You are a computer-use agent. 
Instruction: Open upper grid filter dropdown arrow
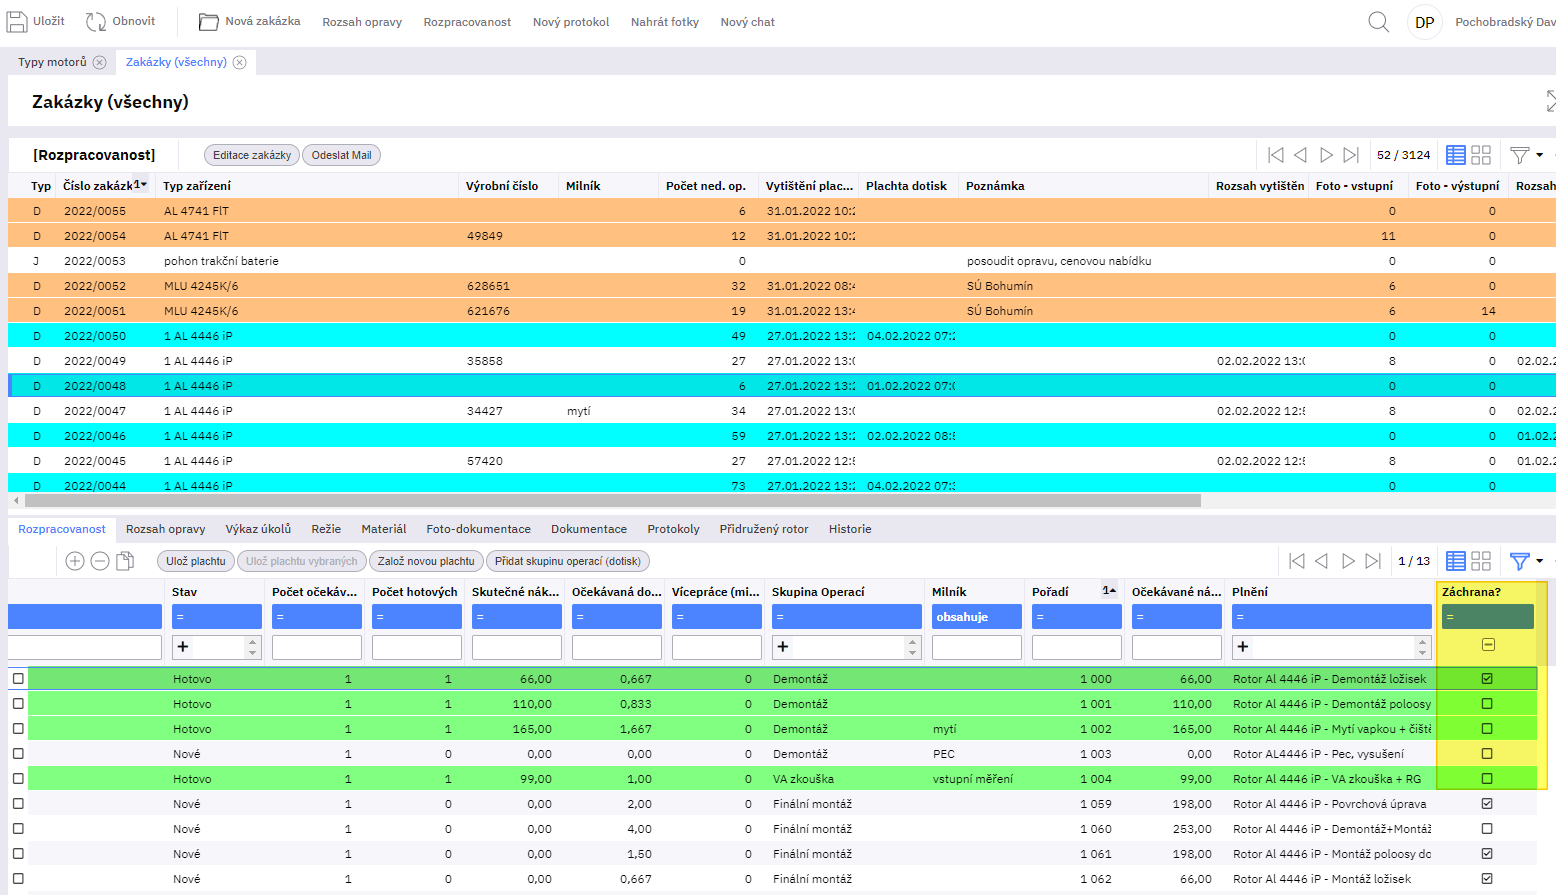point(1540,155)
